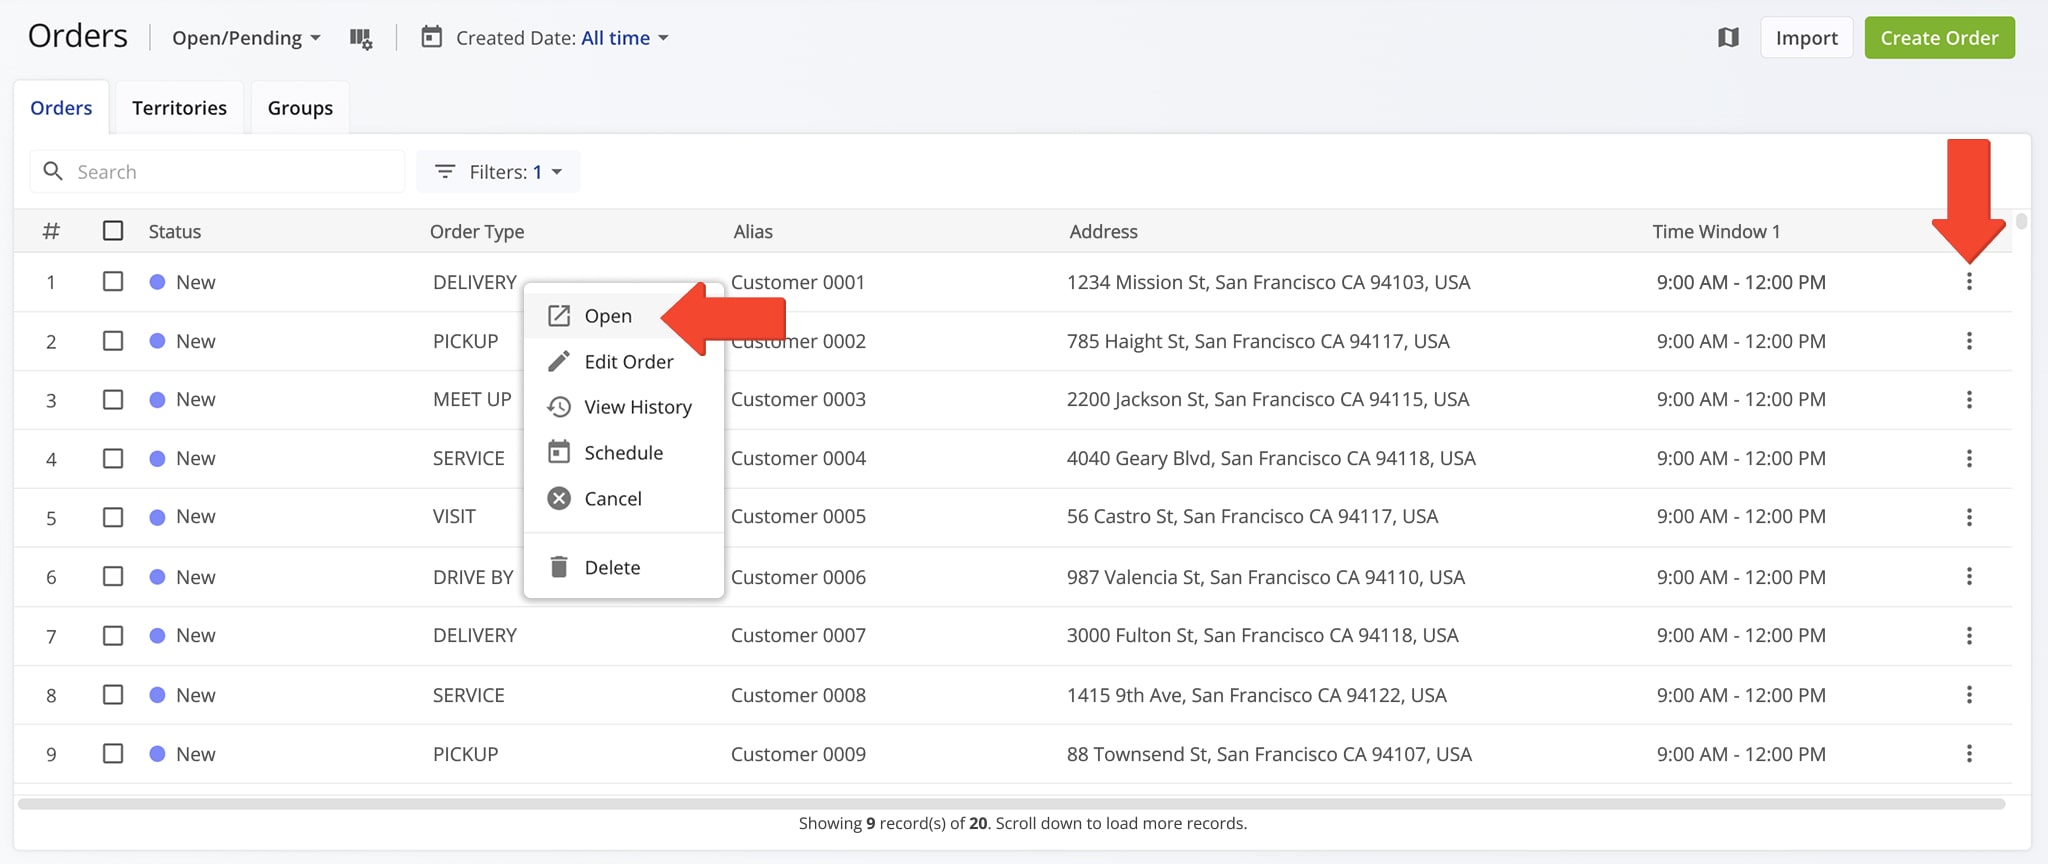Open three-dot menu for Customer 0005
Image resolution: width=2048 pixels, height=864 pixels.
[x=1969, y=517]
